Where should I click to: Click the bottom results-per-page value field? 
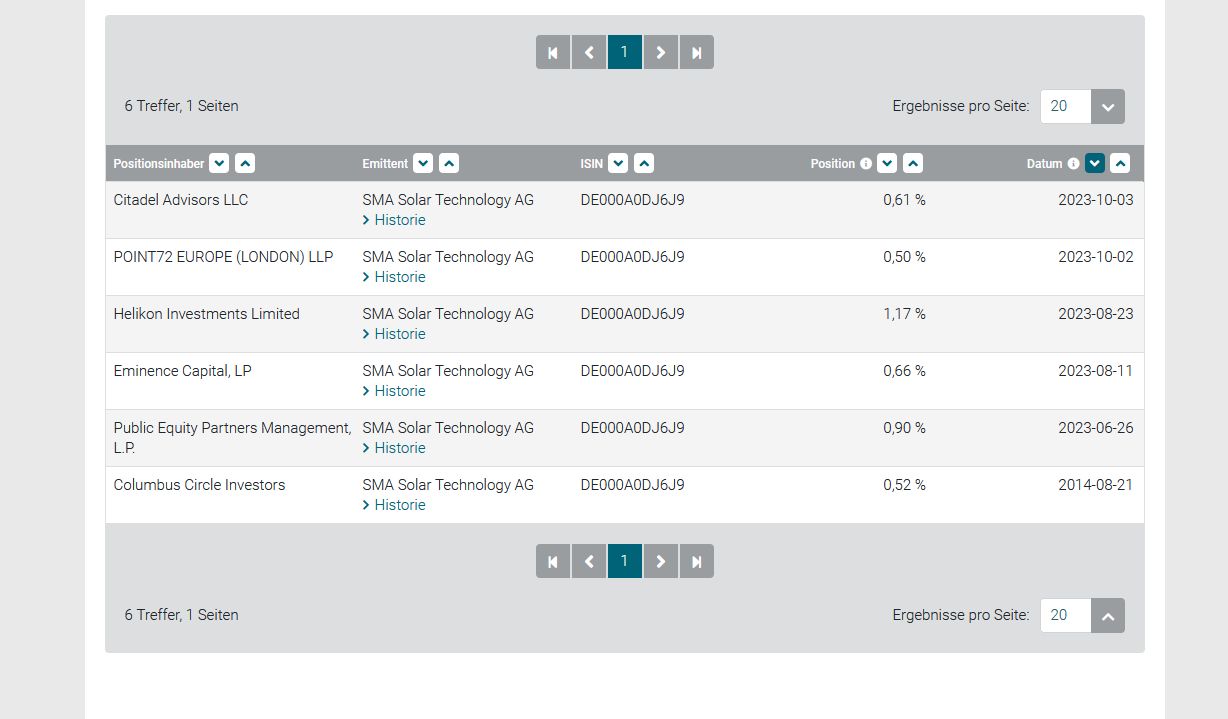1065,615
